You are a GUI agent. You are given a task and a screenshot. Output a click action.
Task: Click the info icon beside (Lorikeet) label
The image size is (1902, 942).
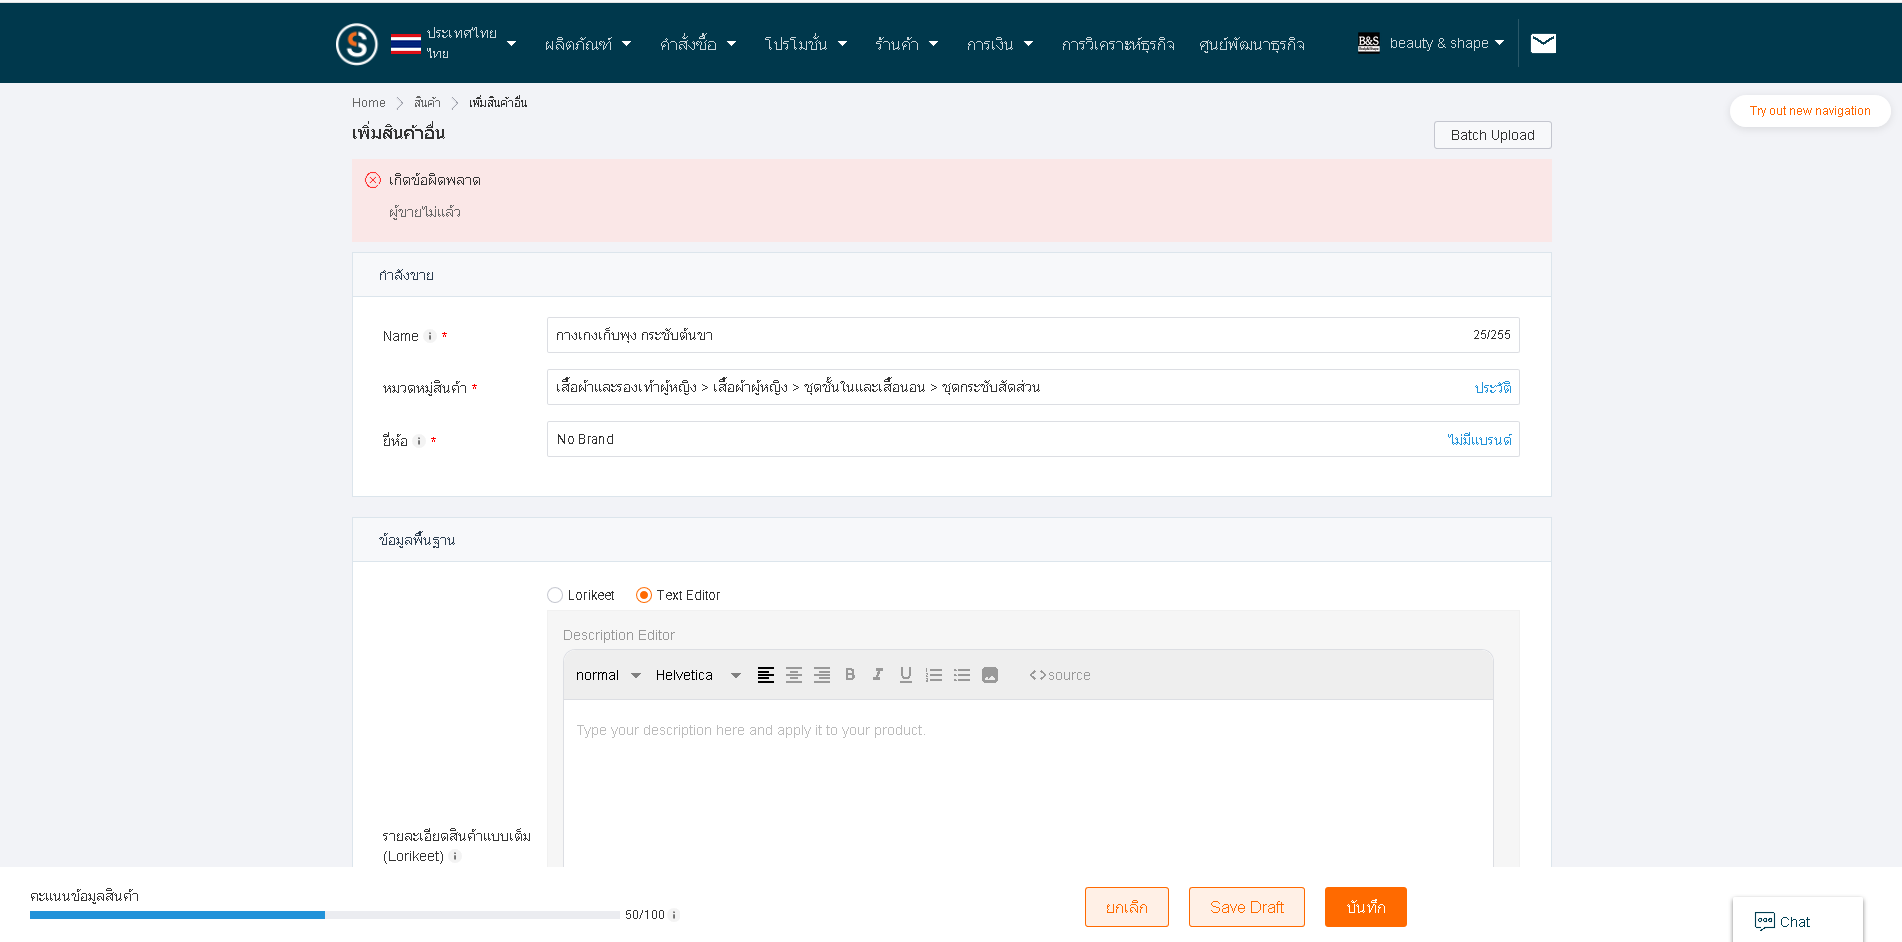point(455,856)
